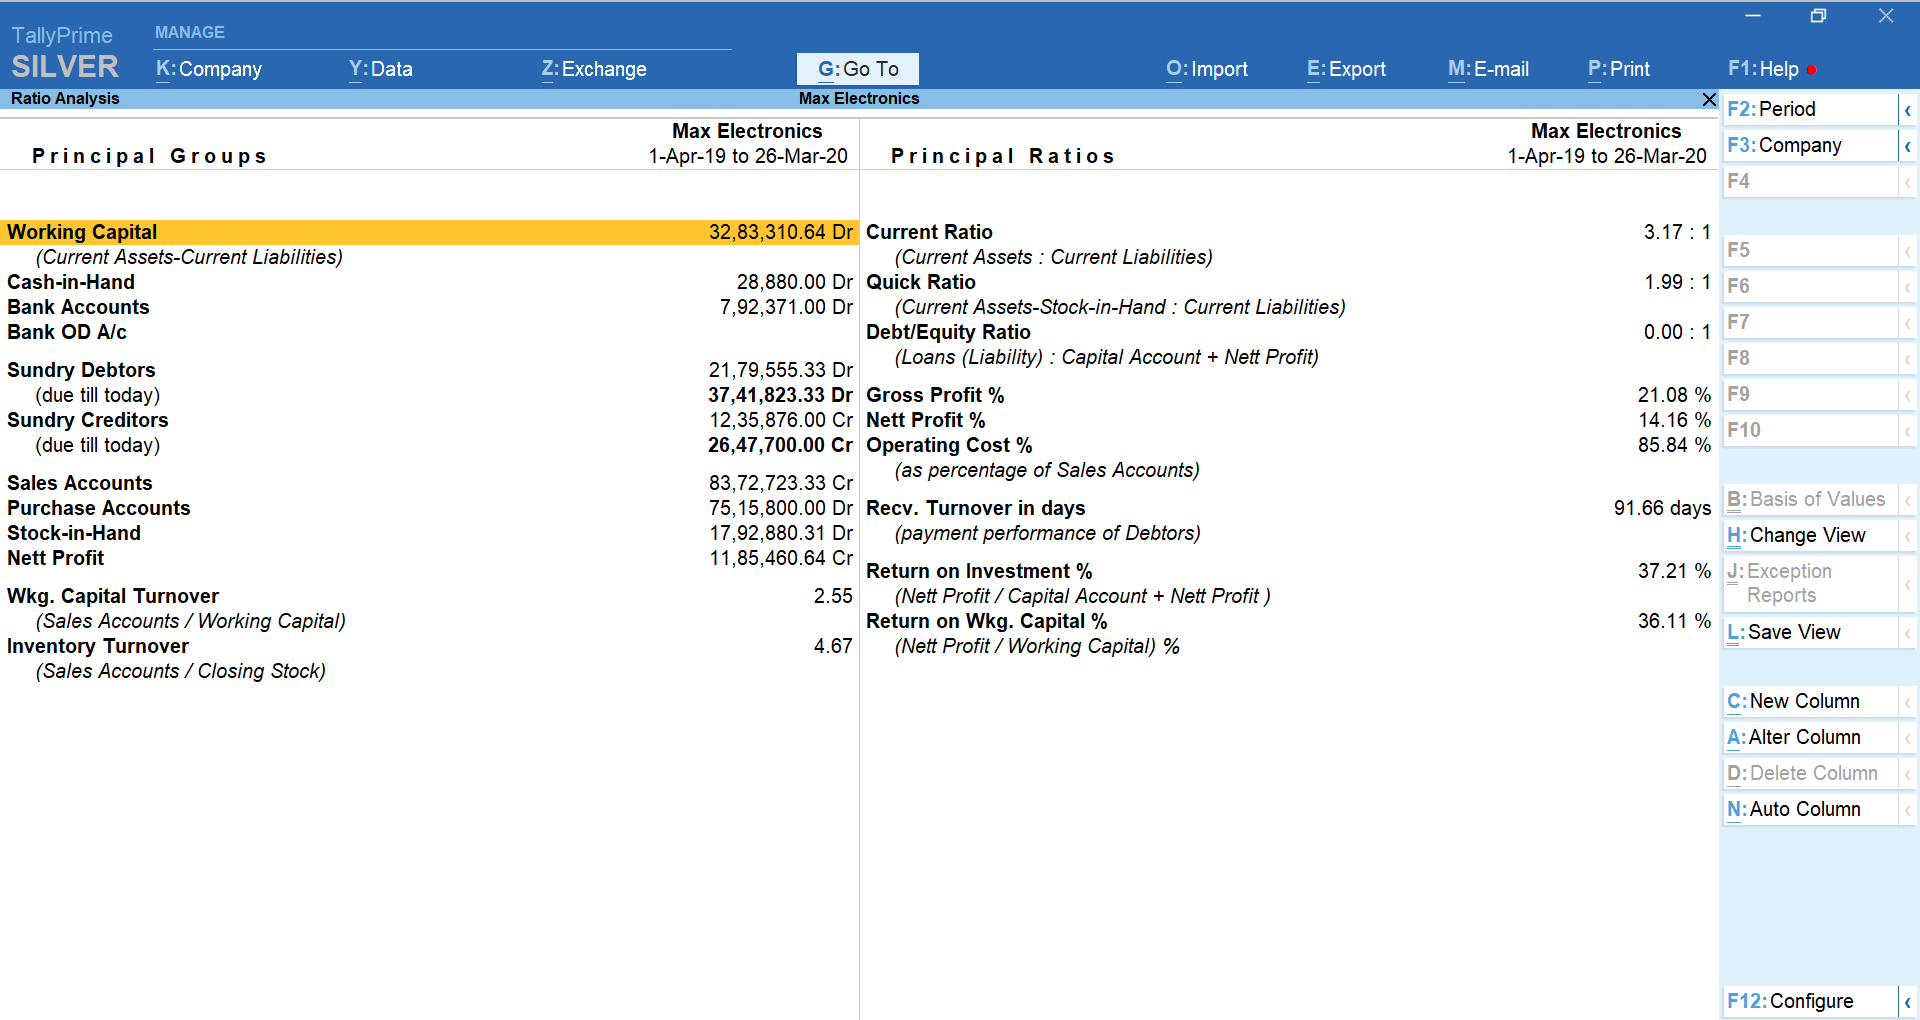Click the 37.21 % return on investment value
The height and width of the screenshot is (1020, 1920).
pyautogui.click(x=1674, y=571)
